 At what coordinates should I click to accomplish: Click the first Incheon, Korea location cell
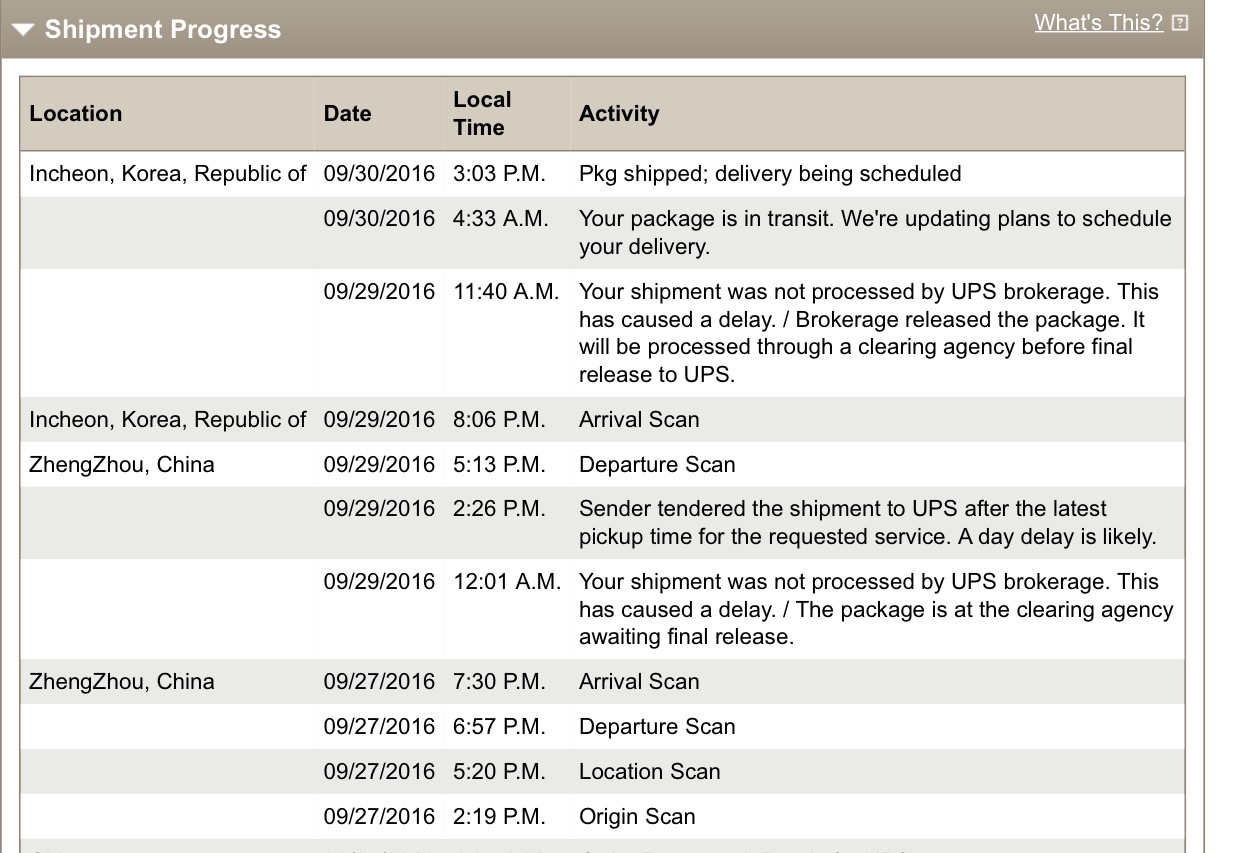[x=167, y=174]
